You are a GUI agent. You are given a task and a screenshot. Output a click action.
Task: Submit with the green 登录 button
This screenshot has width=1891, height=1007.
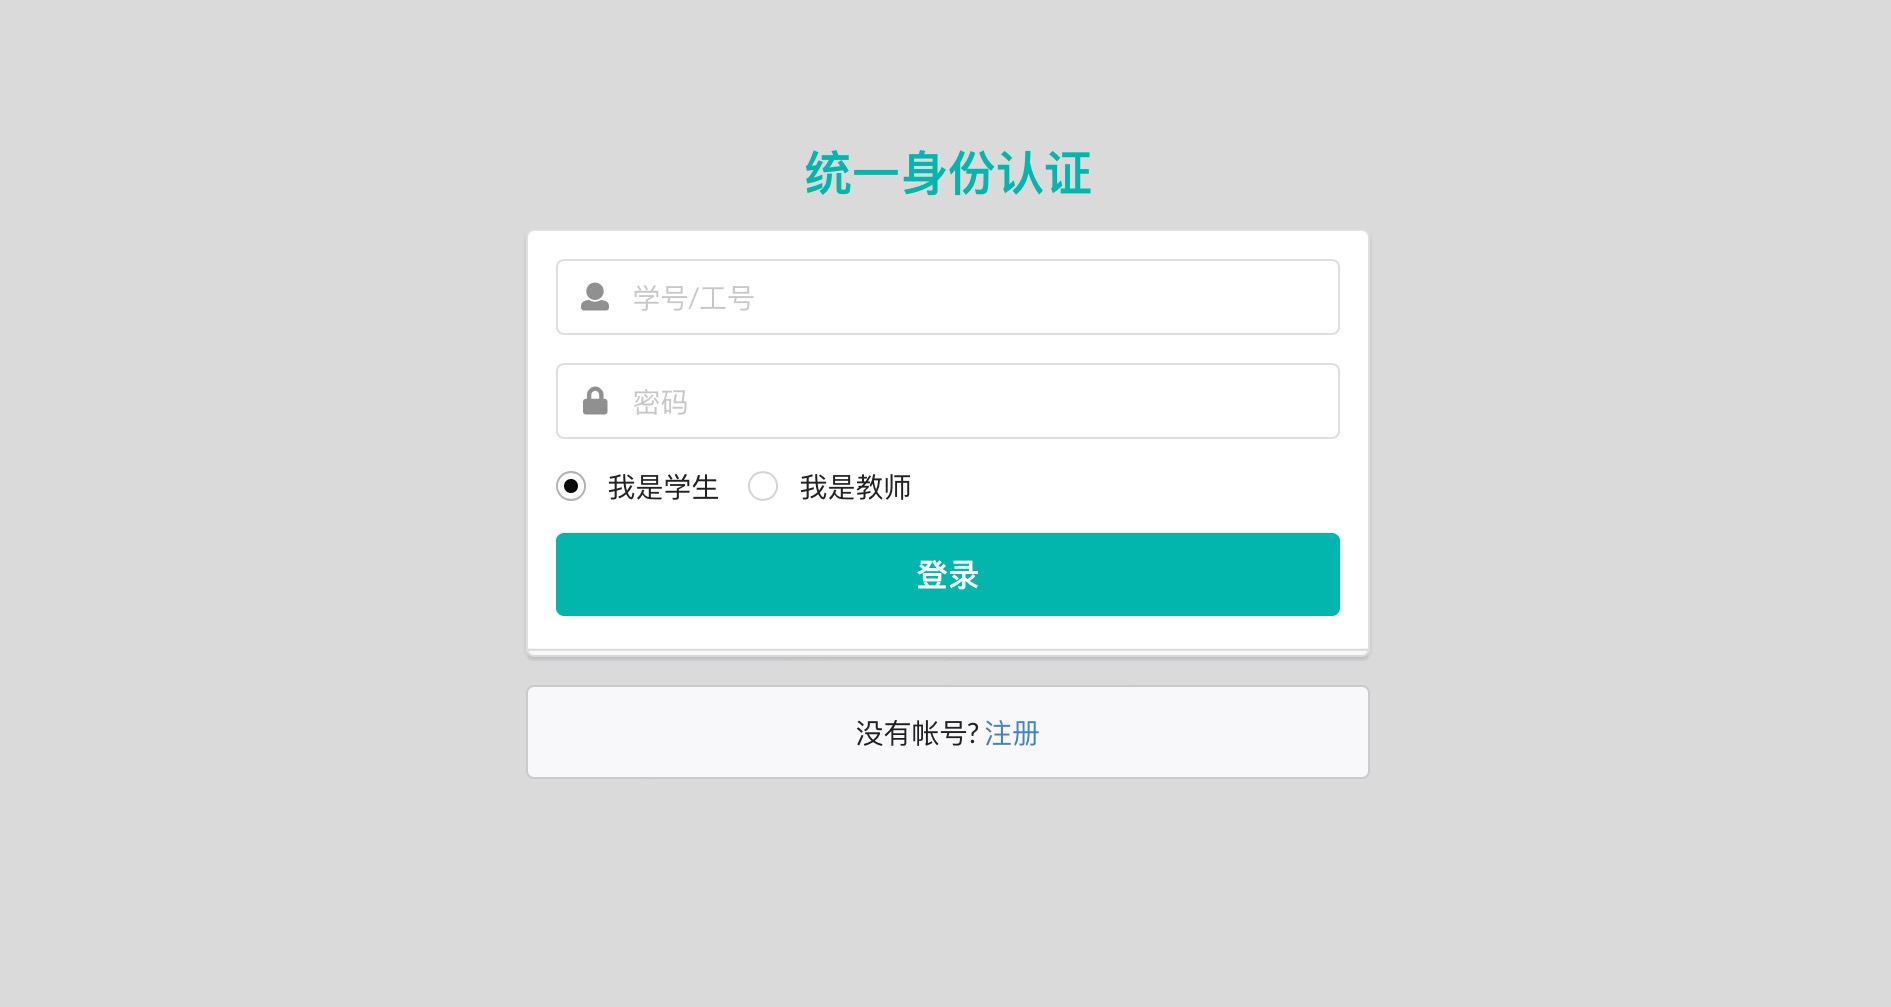(947, 574)
